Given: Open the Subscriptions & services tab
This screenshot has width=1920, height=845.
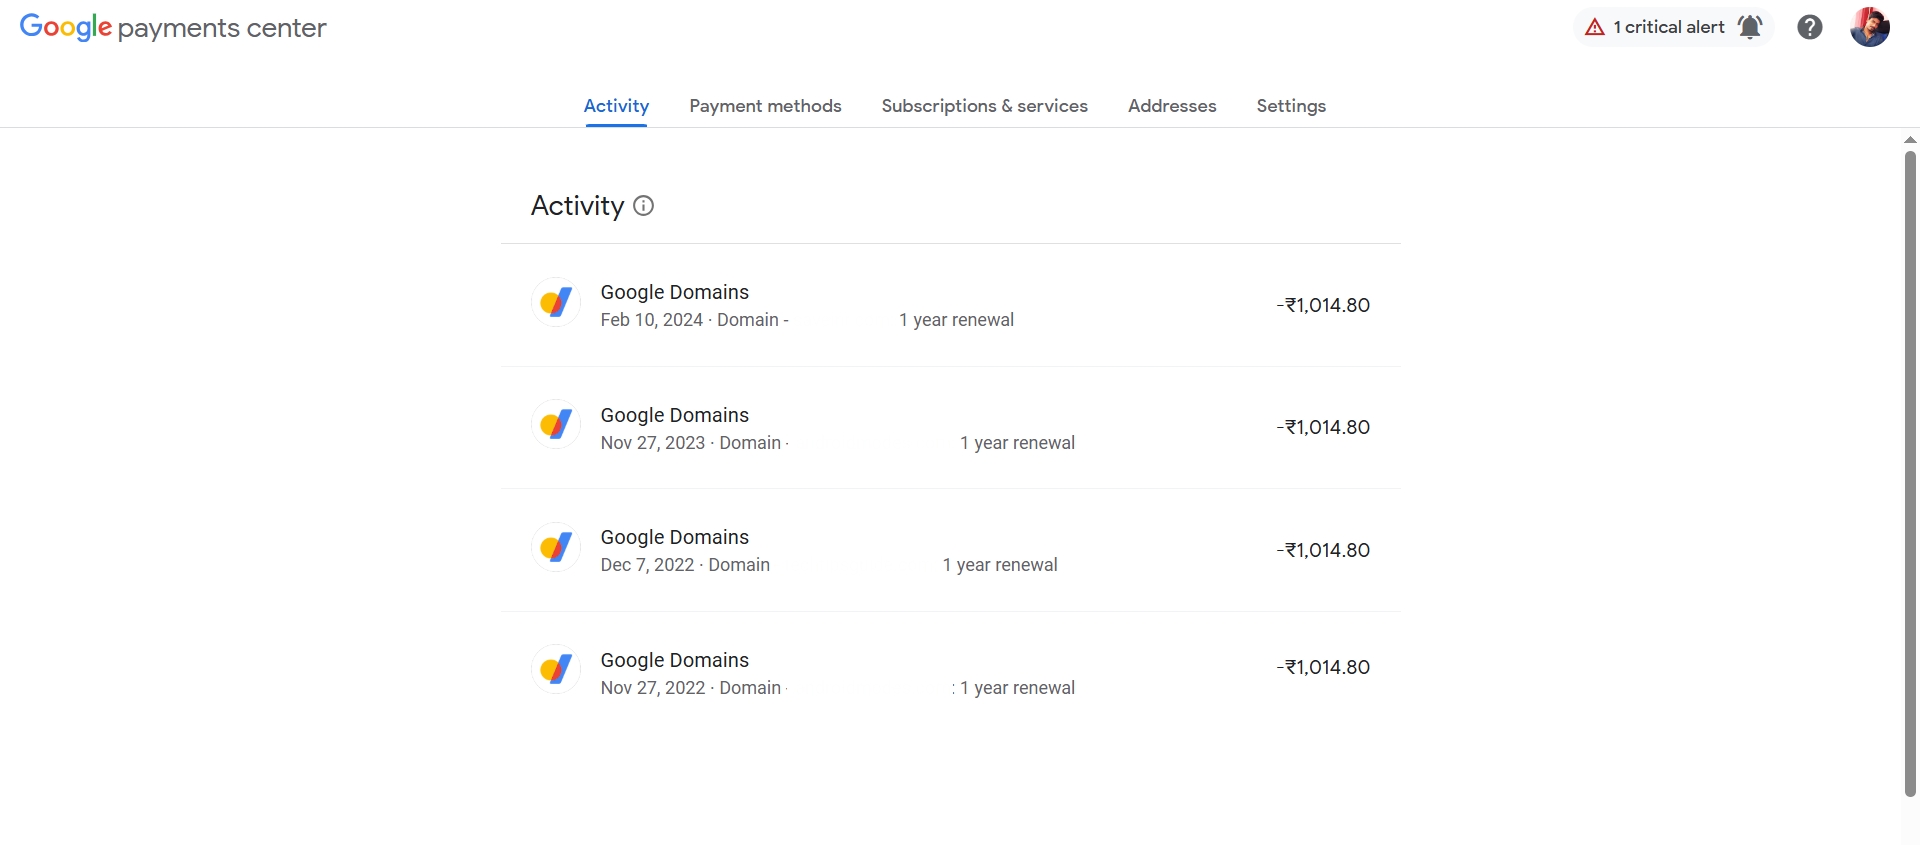Looking at the screenshot, I should point(984,106).
